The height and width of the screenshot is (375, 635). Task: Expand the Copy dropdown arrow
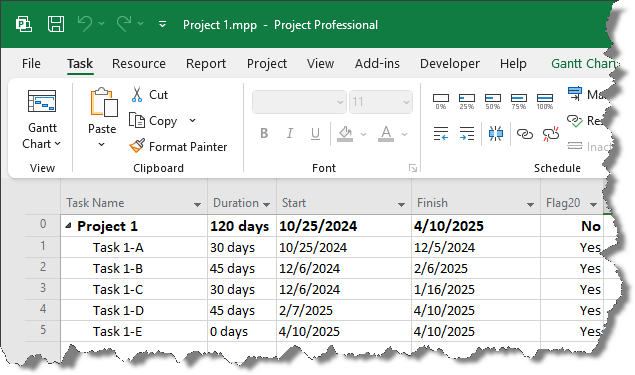point(192,121)
